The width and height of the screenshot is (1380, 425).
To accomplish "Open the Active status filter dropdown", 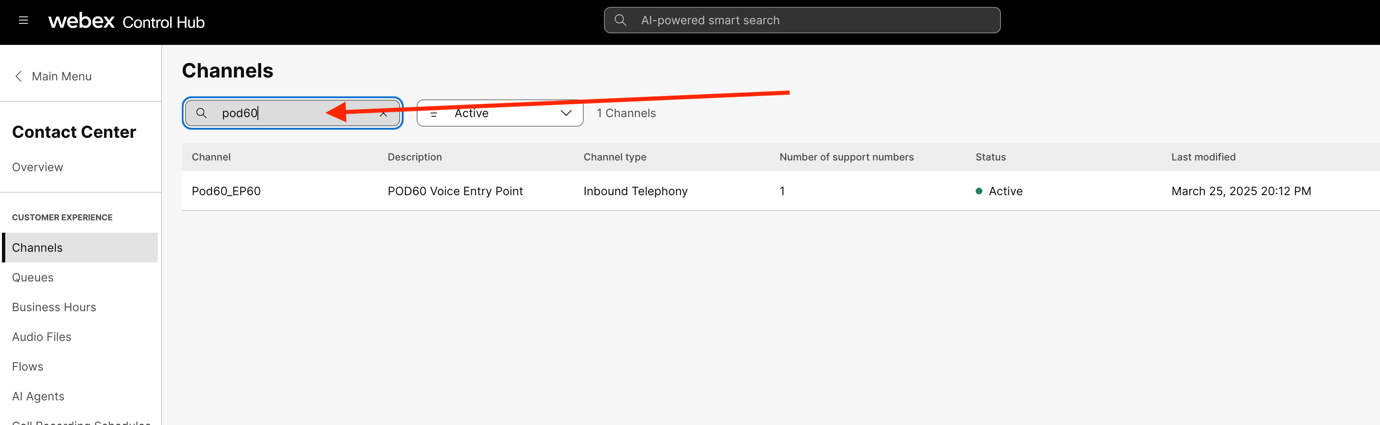I will pos(499,113).
